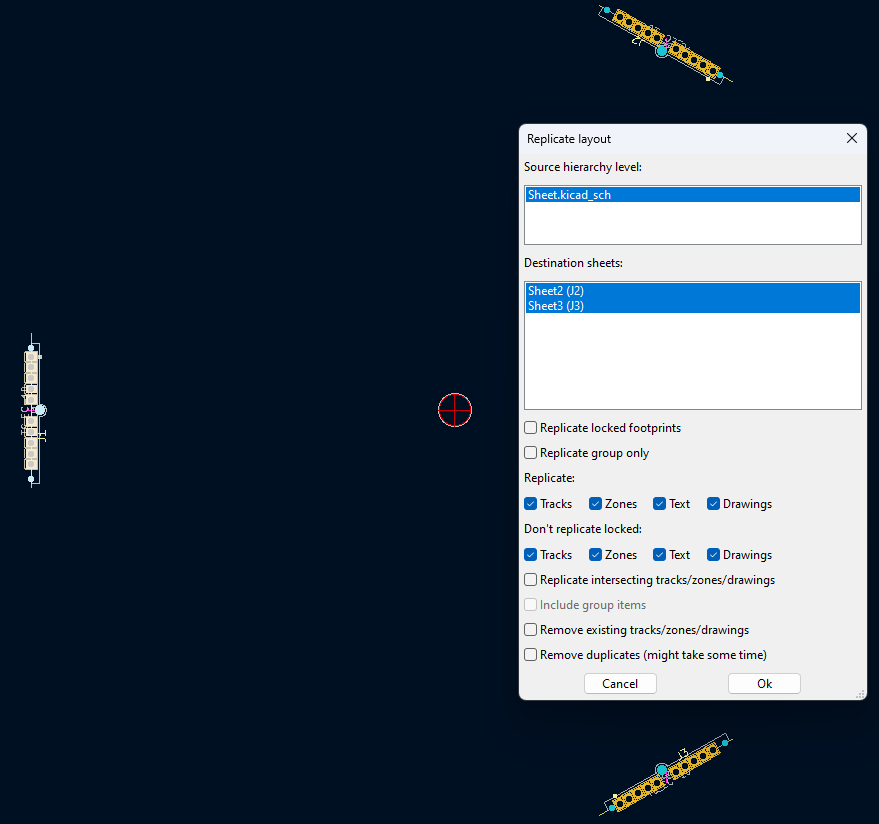Disable Zones under Don't replicate locked
879x824 pixels.
click(x=594, y=554)
